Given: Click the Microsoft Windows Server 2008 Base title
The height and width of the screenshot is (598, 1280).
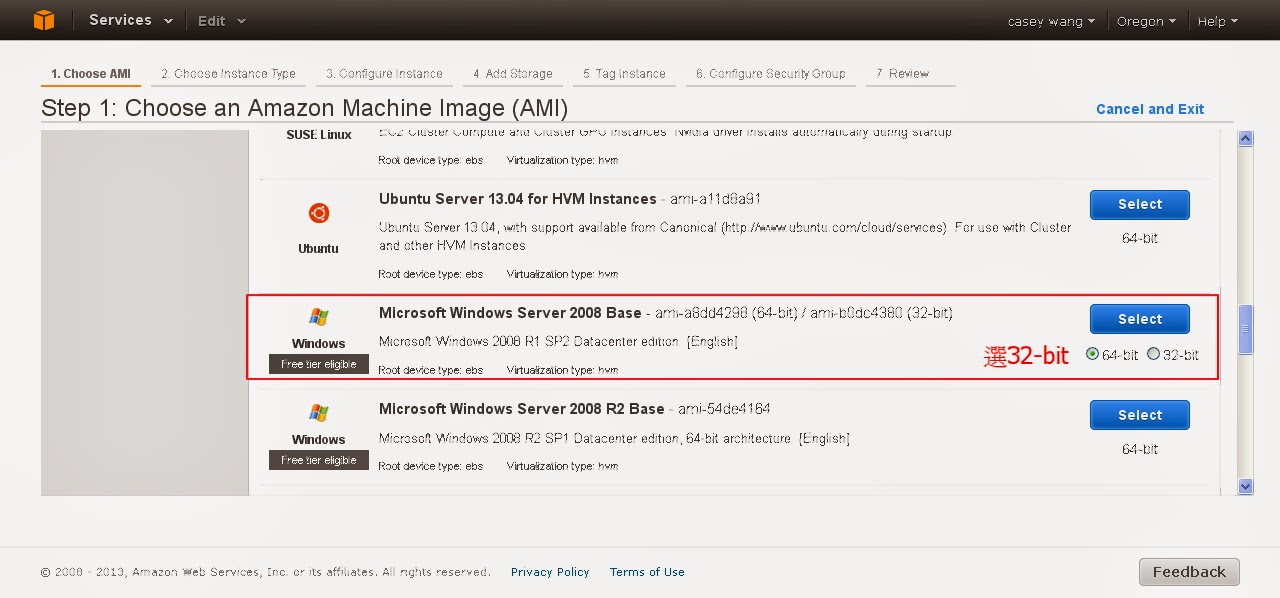Looking at the screenshot, I should pyautogui.click(x=510, y=313).
